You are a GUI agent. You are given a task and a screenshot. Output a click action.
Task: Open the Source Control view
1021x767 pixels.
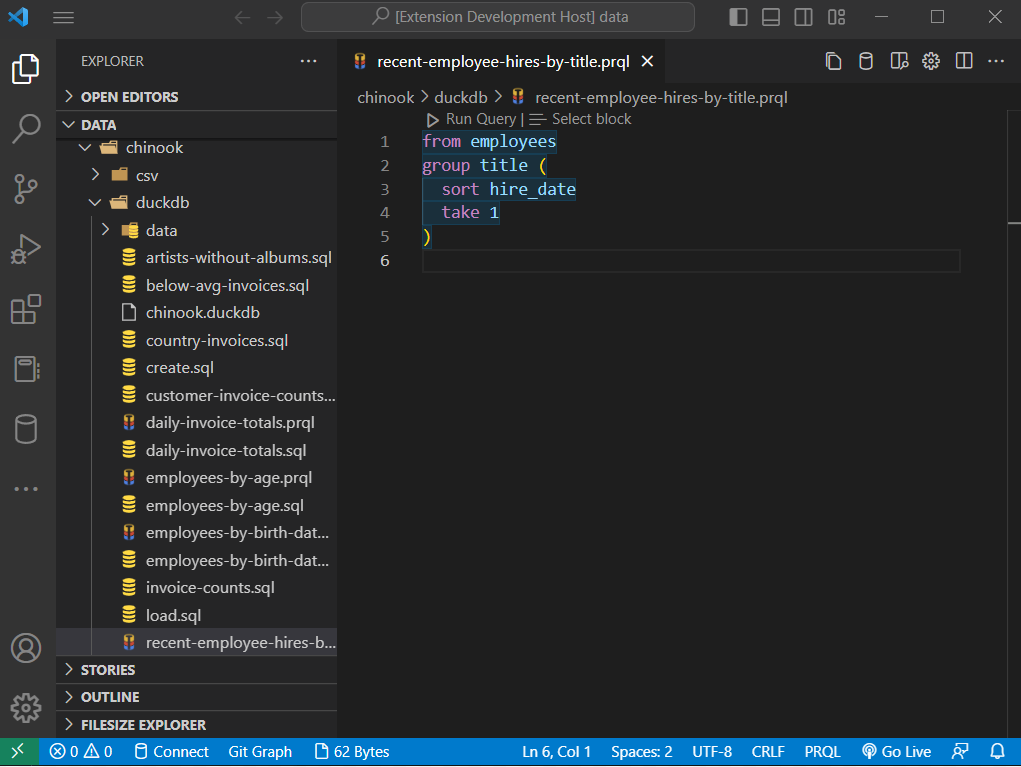(x=26, y=187)
